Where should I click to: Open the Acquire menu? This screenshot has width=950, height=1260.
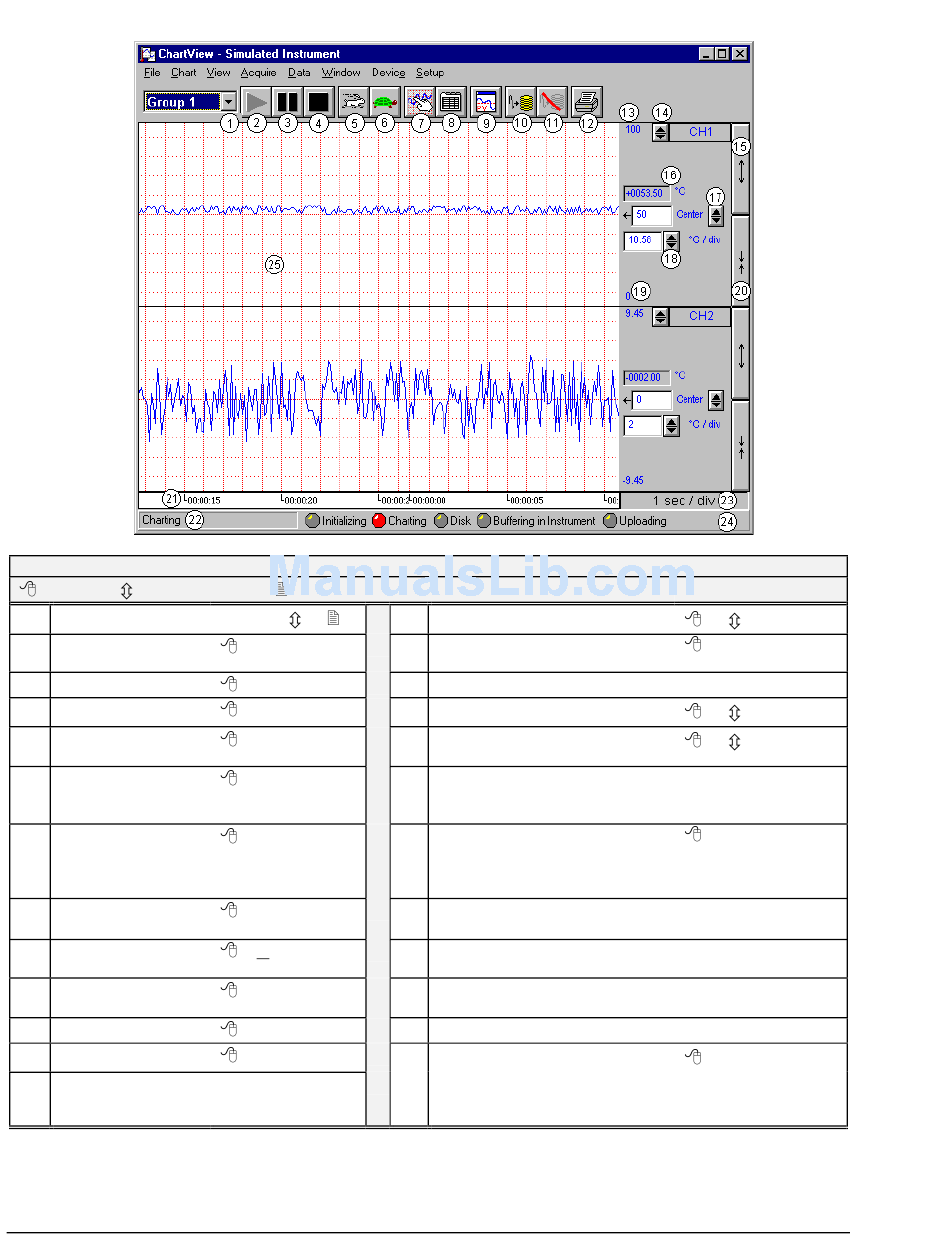(258, 73)
